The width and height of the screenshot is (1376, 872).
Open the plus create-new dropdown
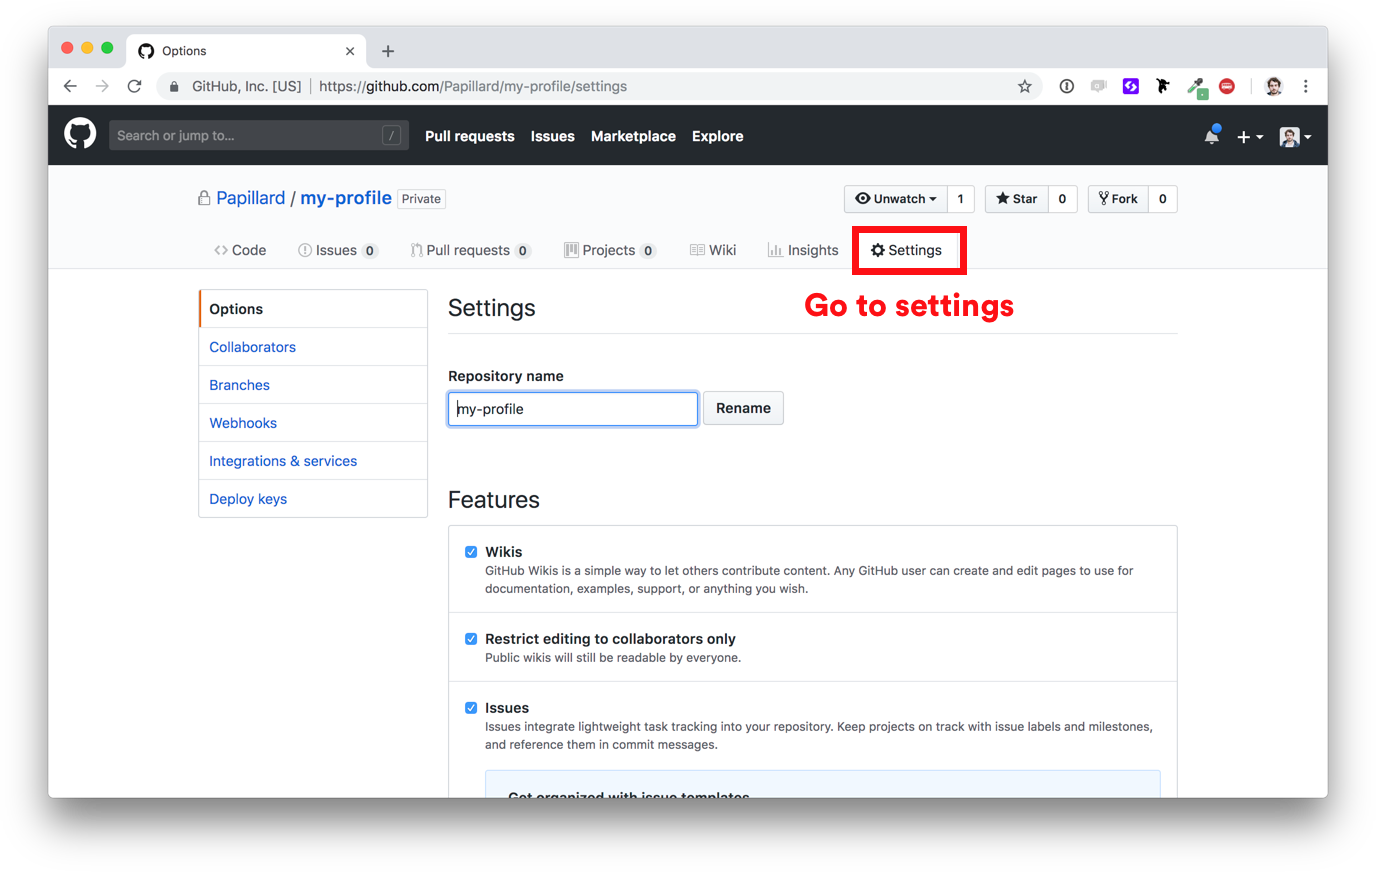(x=1250, y=137)
